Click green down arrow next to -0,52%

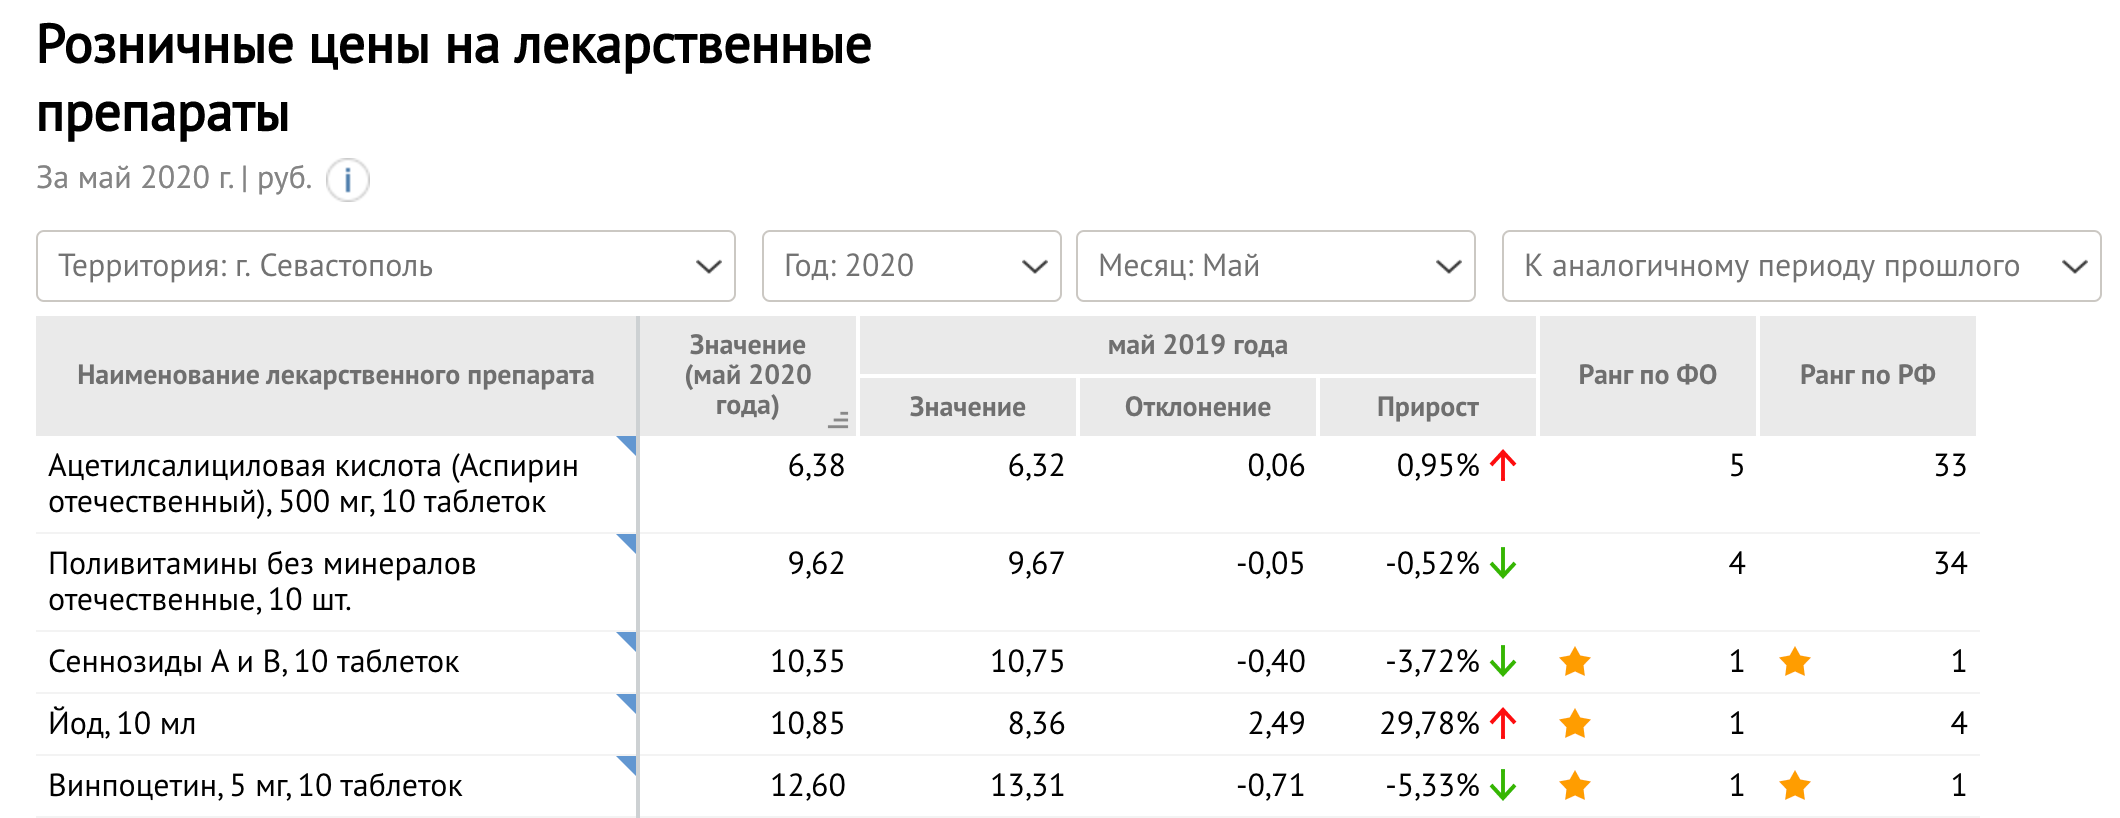point(1503,563)
